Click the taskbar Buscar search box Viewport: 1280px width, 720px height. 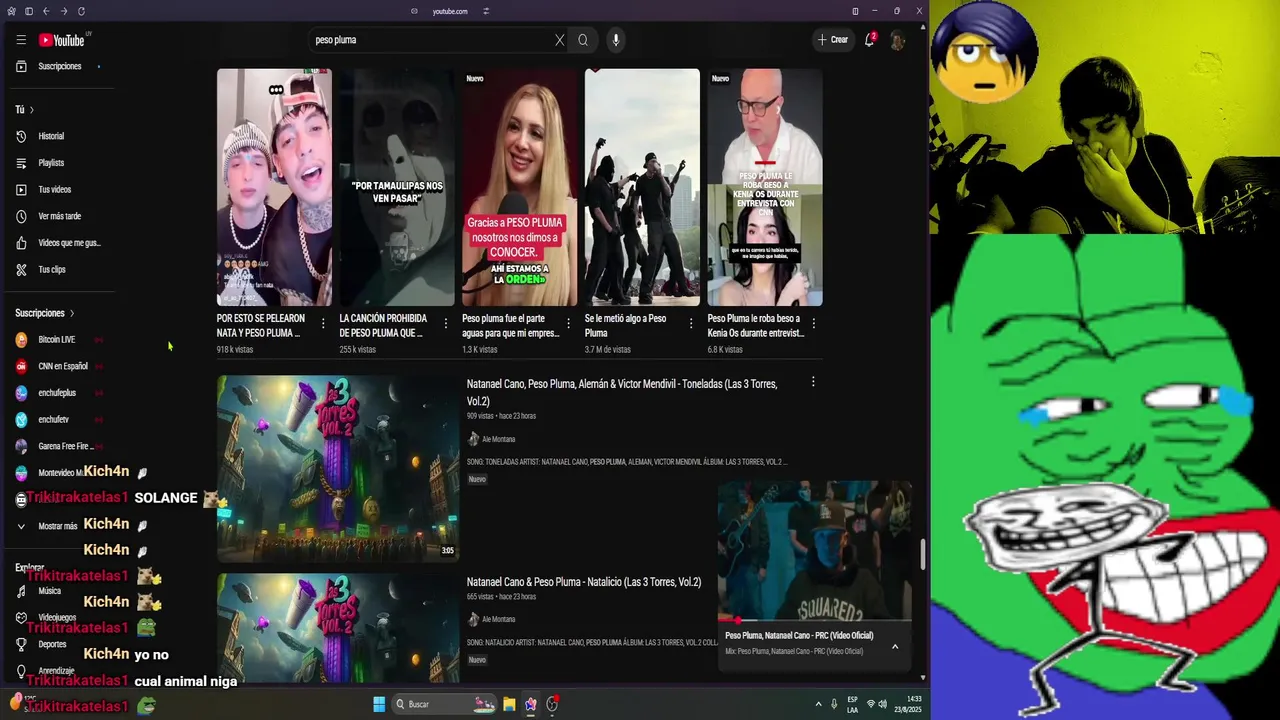pyautogui.click(x=446, y=704)
